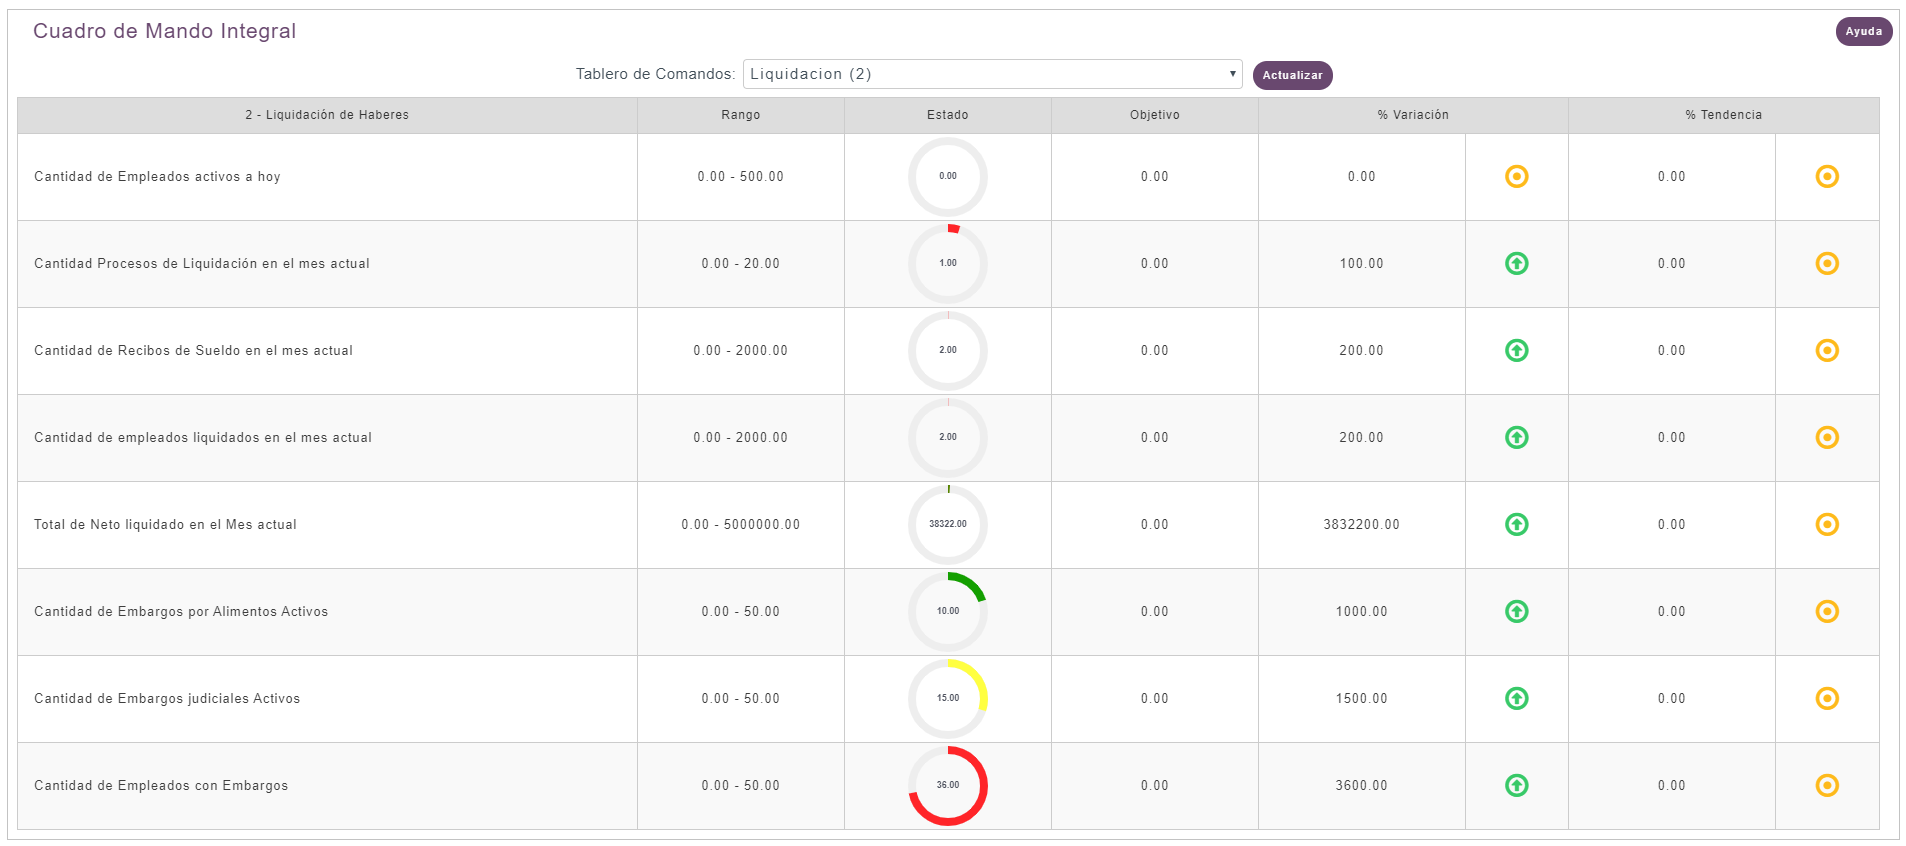This screenshot has width=1906, height=846.
Task: Click the trend indicator for Empleados con Embargos
Action: [x=1827, y=786]
